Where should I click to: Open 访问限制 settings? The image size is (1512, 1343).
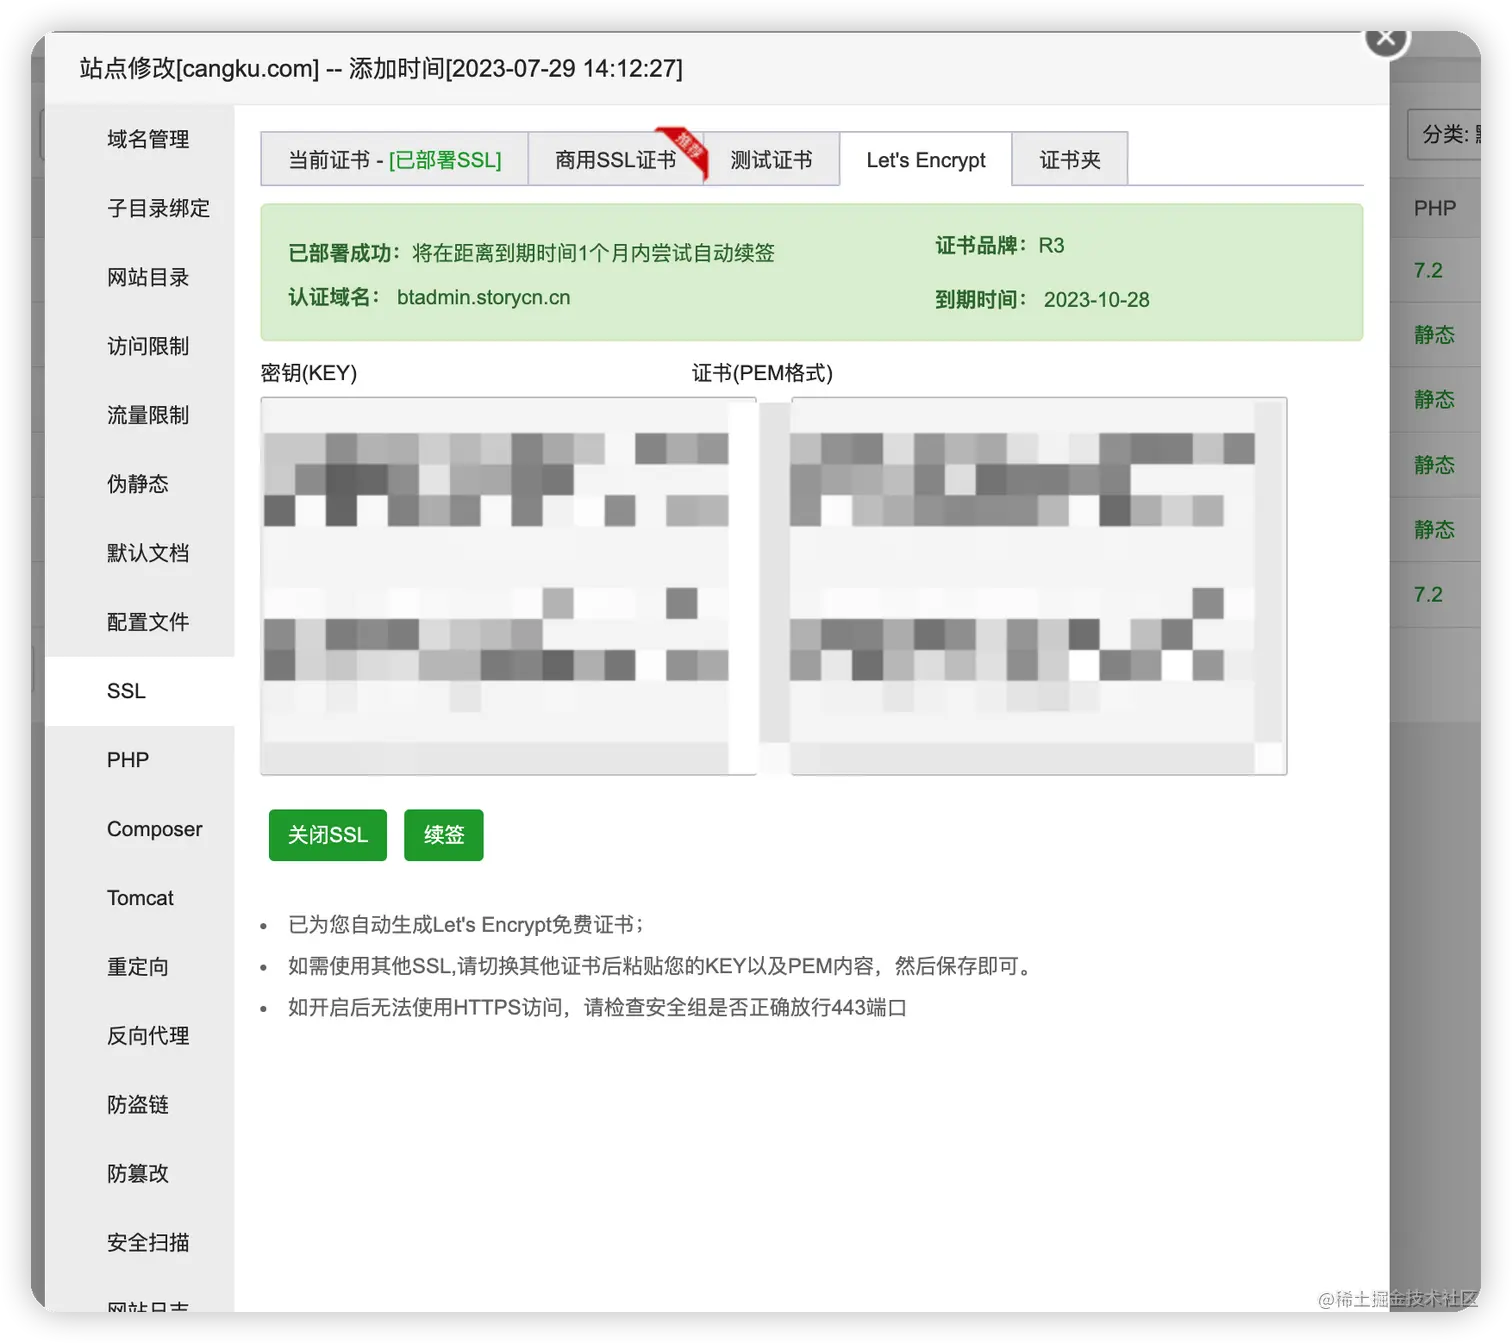tap(140, 346)
